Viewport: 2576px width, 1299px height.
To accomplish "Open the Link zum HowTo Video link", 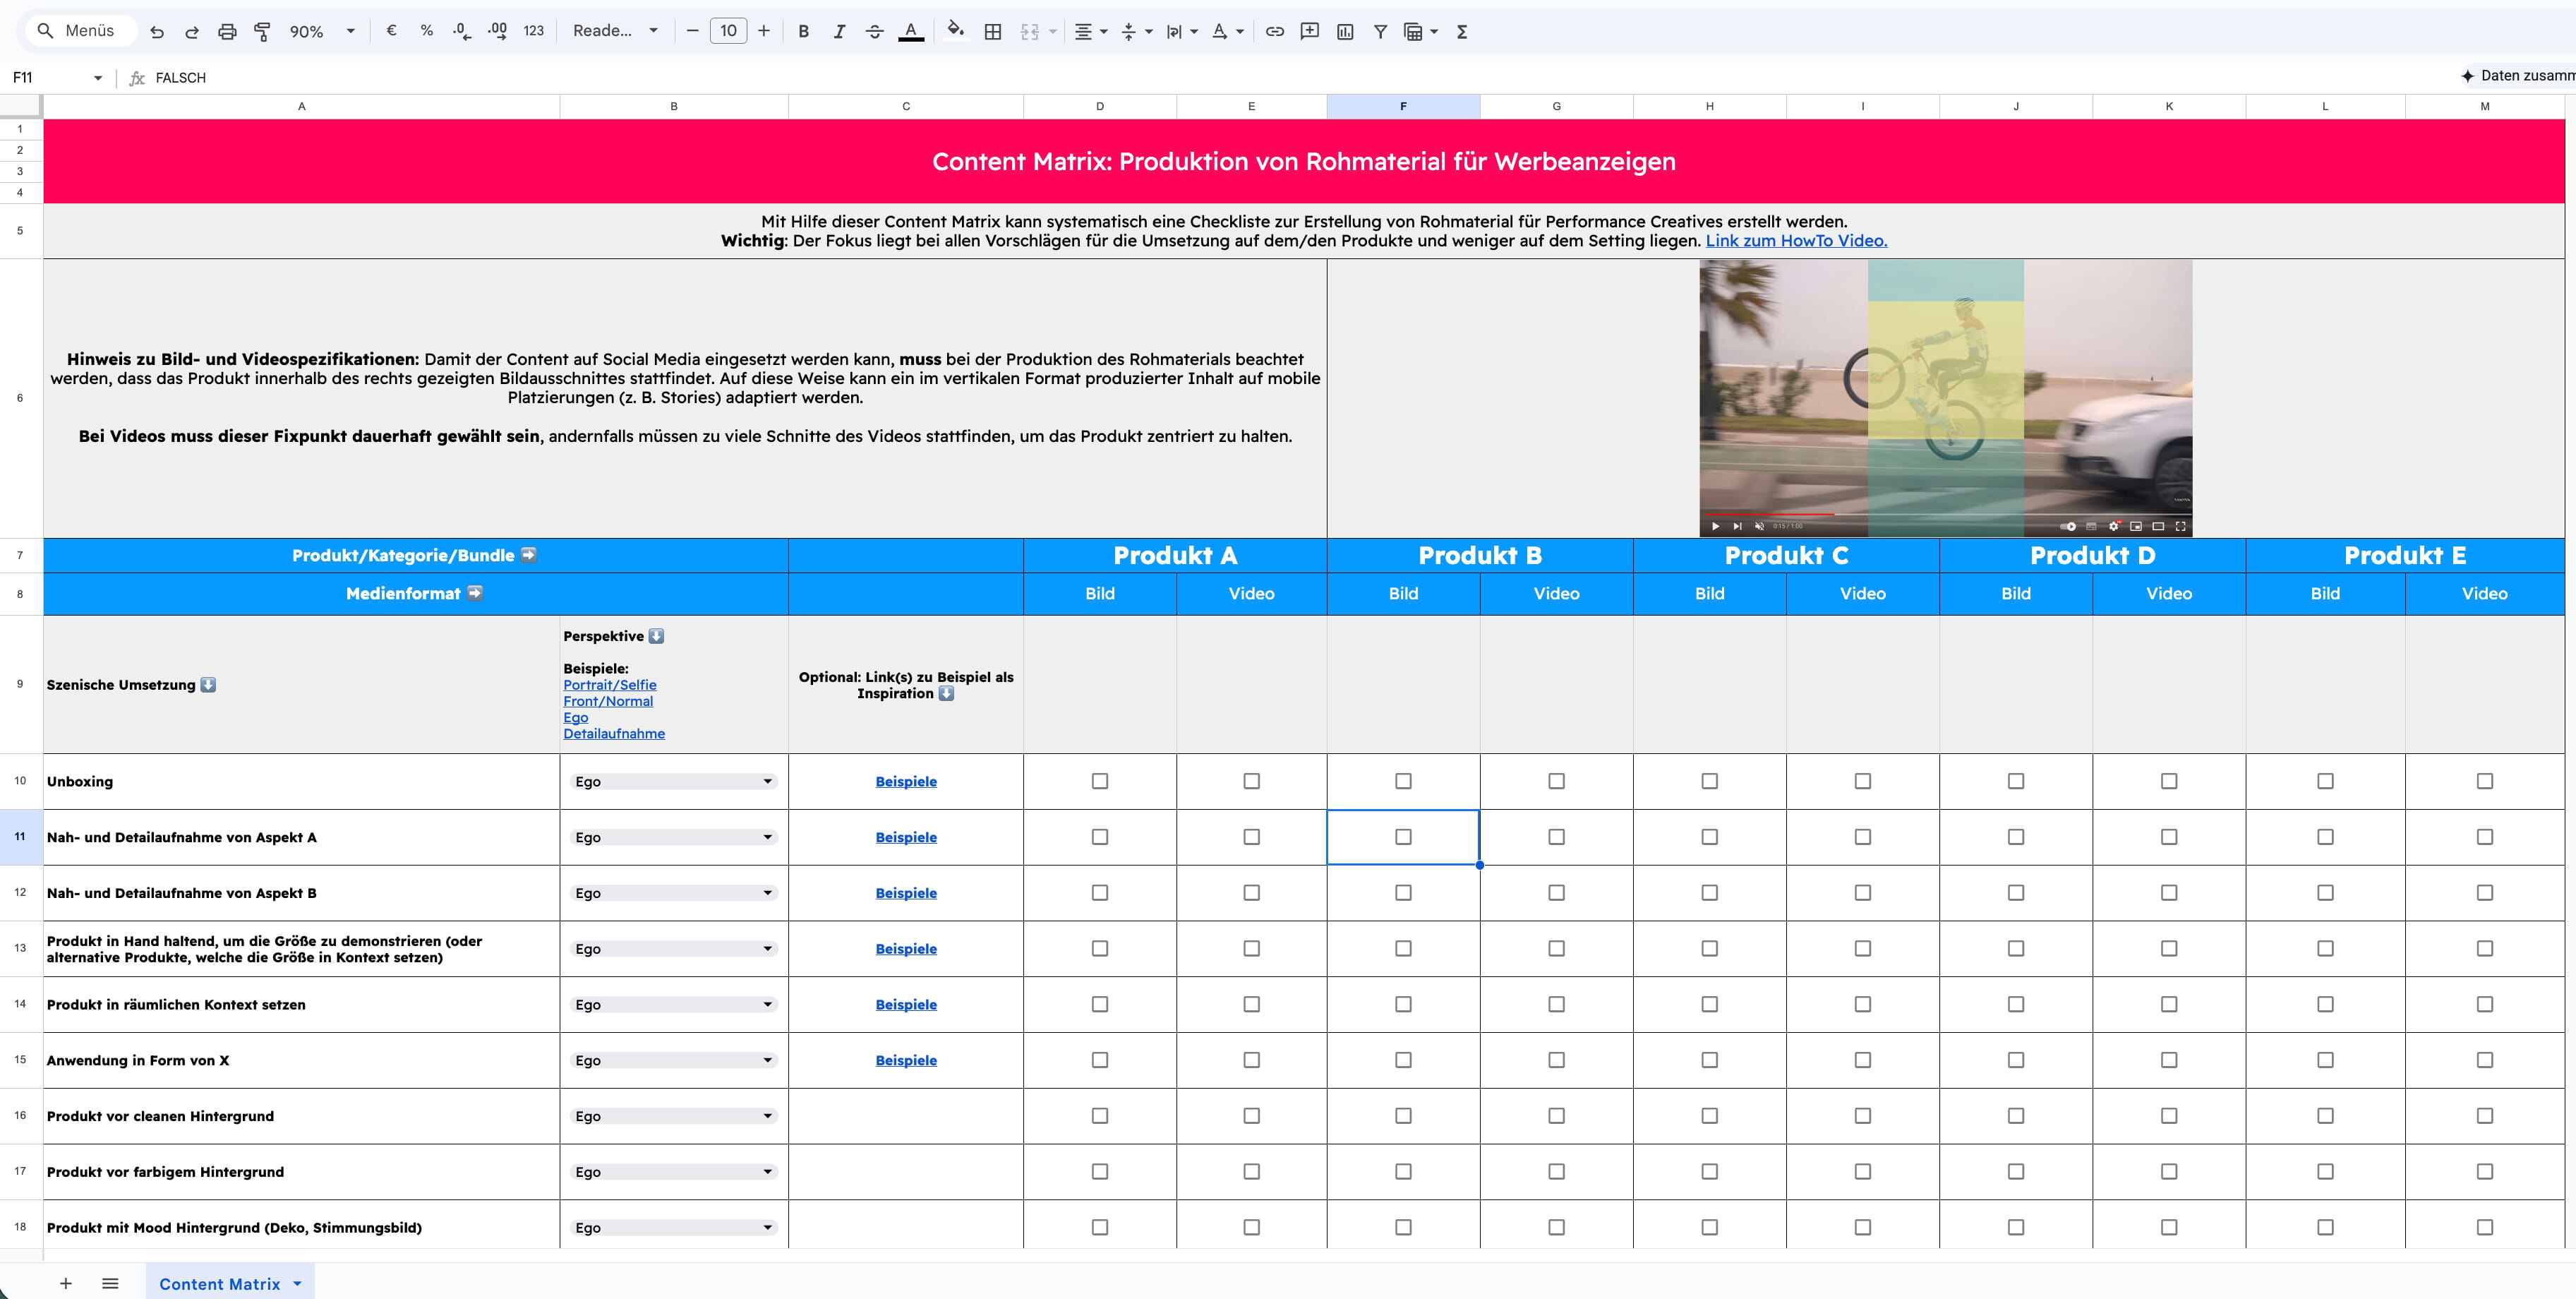I will pos(1796,240).
